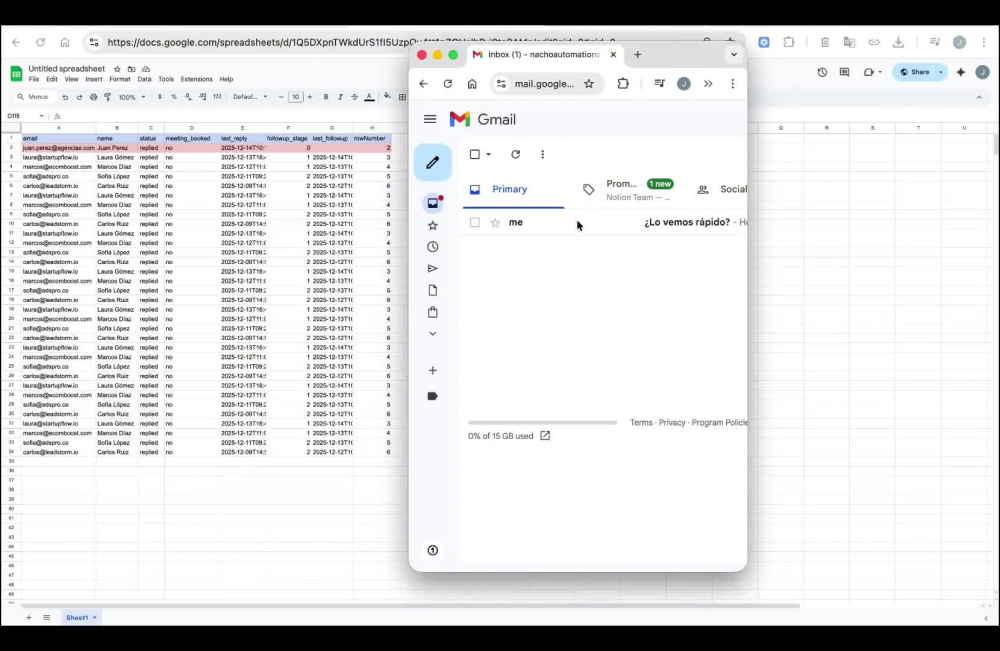Open Starred in the Gmail sidebar
Image resolution: width=1000 pixels, height=651 pixels.
click(x=433, y=225)
